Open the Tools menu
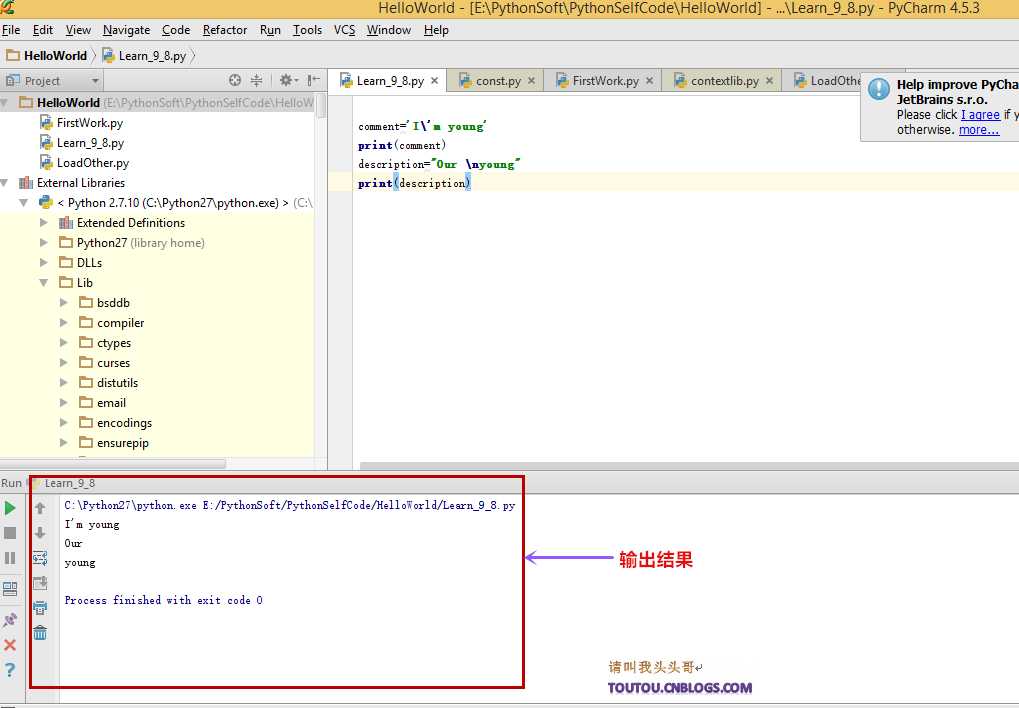 (307, 30)
